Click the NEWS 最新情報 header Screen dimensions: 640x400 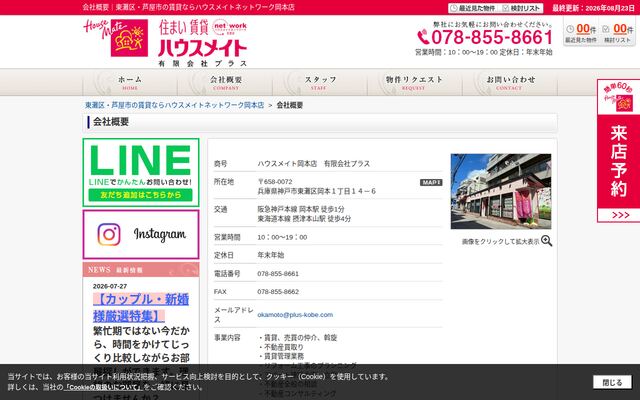[141, 269]
